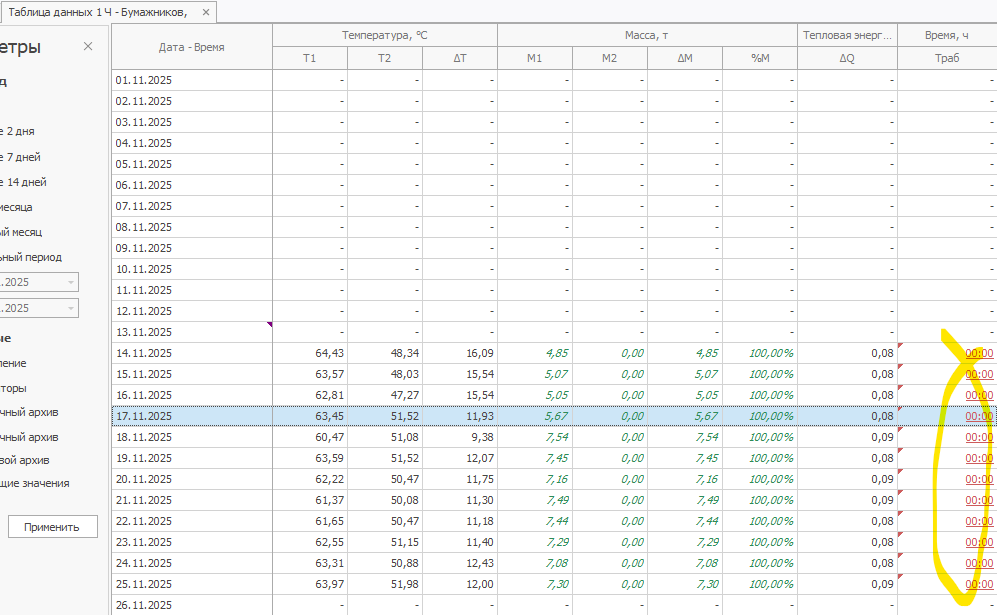The height and width of the screenshot is (615, 997).
Task: Click the %M column header
Action: point(759,58)
